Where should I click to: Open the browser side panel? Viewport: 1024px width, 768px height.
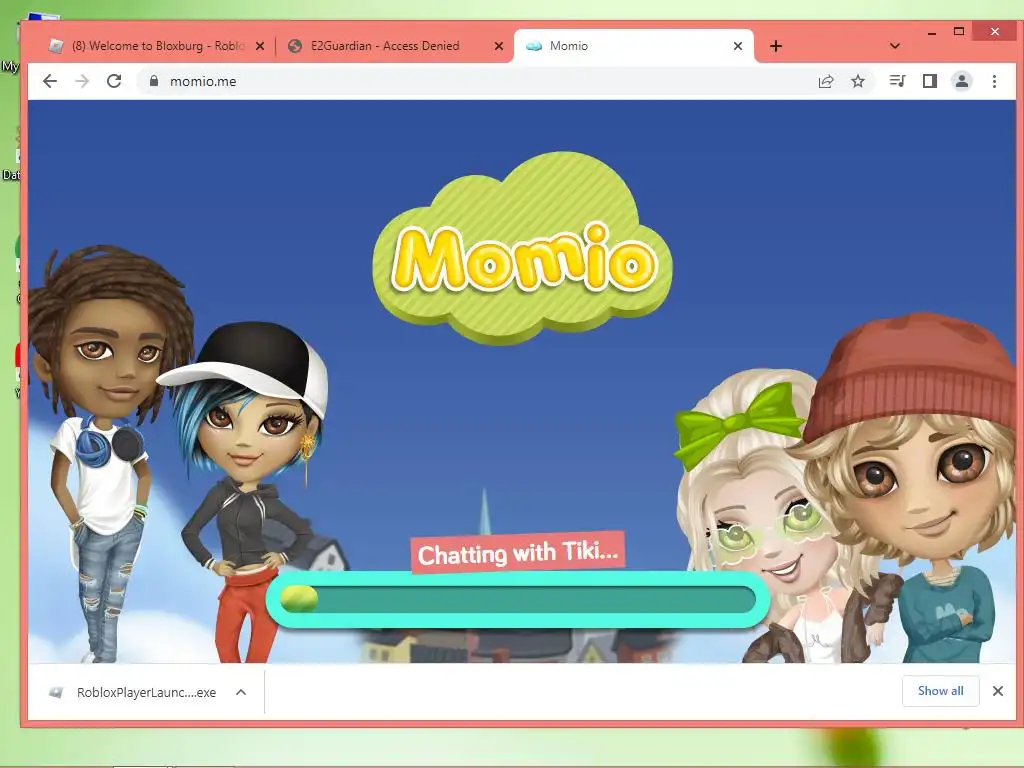click(930, 81)
